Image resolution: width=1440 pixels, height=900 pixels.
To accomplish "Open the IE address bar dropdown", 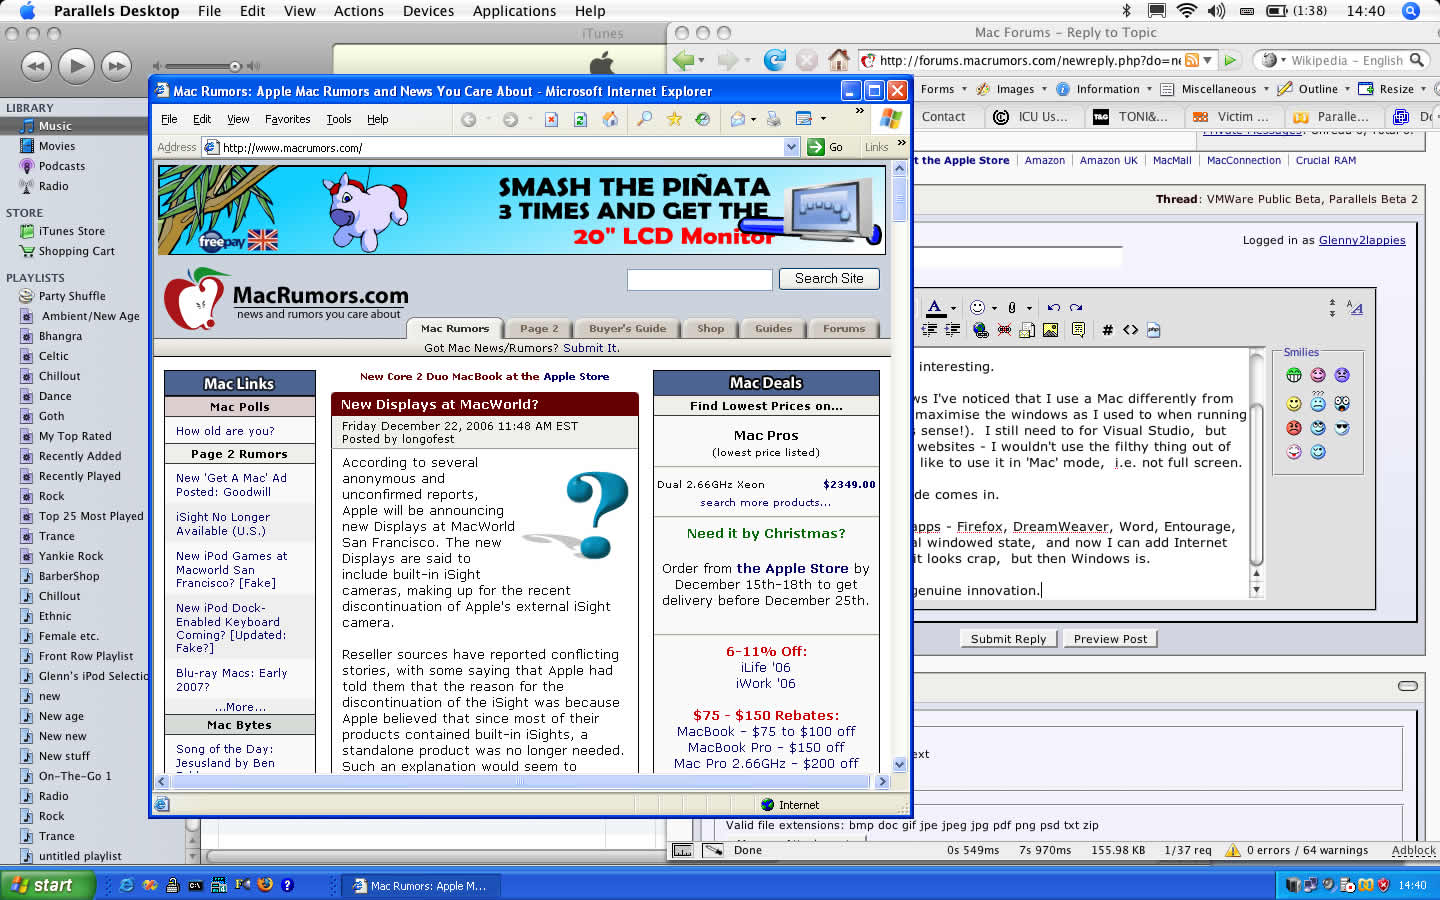I will pyautogui.click(x=791, y=147).
